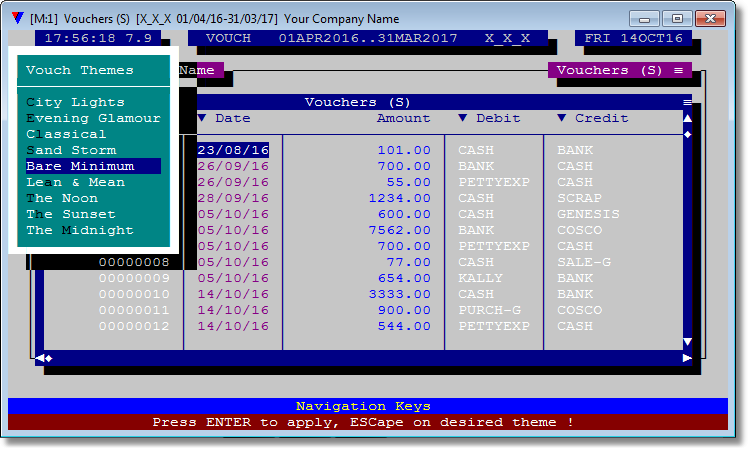Viewport: 748px width, 450px height.
Task: Click the Vouchers (S) purple tab
Action: tap(620, 70)
